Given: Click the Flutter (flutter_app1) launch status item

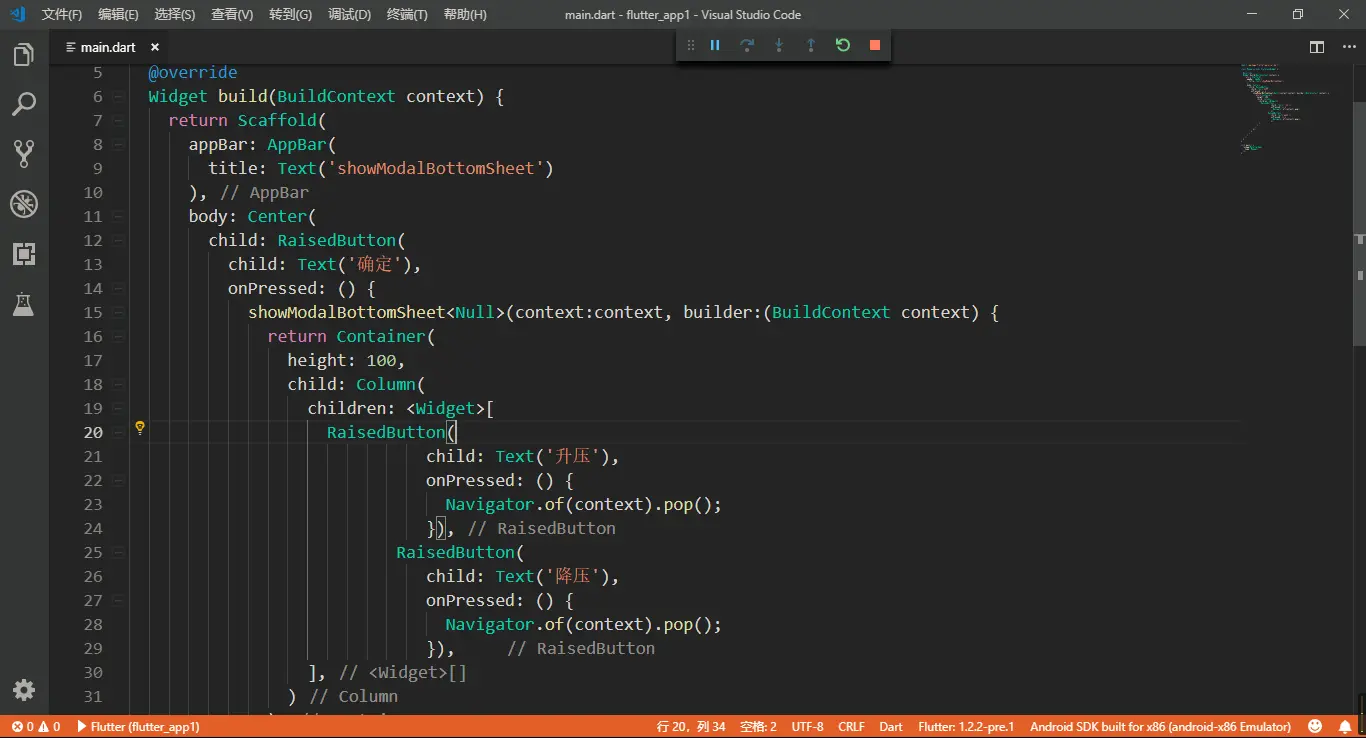Looking at the screenshot, I should (138, 727).
